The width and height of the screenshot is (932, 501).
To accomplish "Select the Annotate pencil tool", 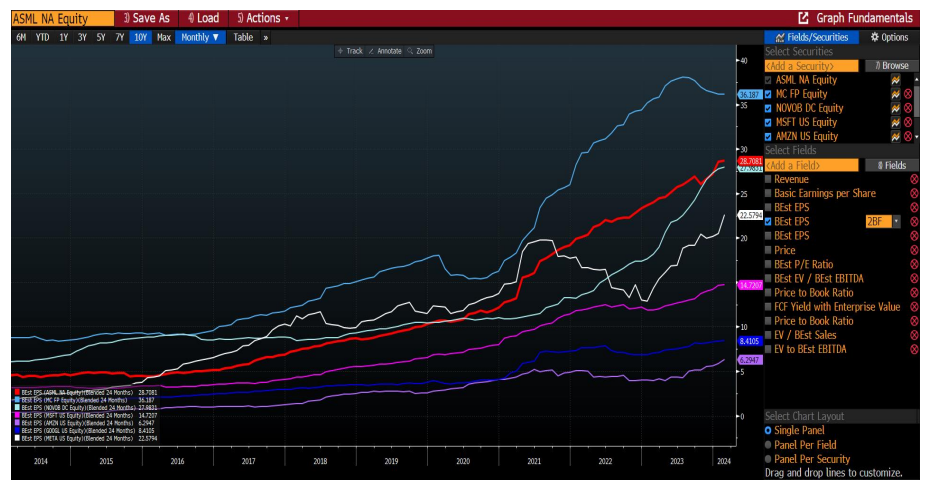I will click(x=385, y=51).
